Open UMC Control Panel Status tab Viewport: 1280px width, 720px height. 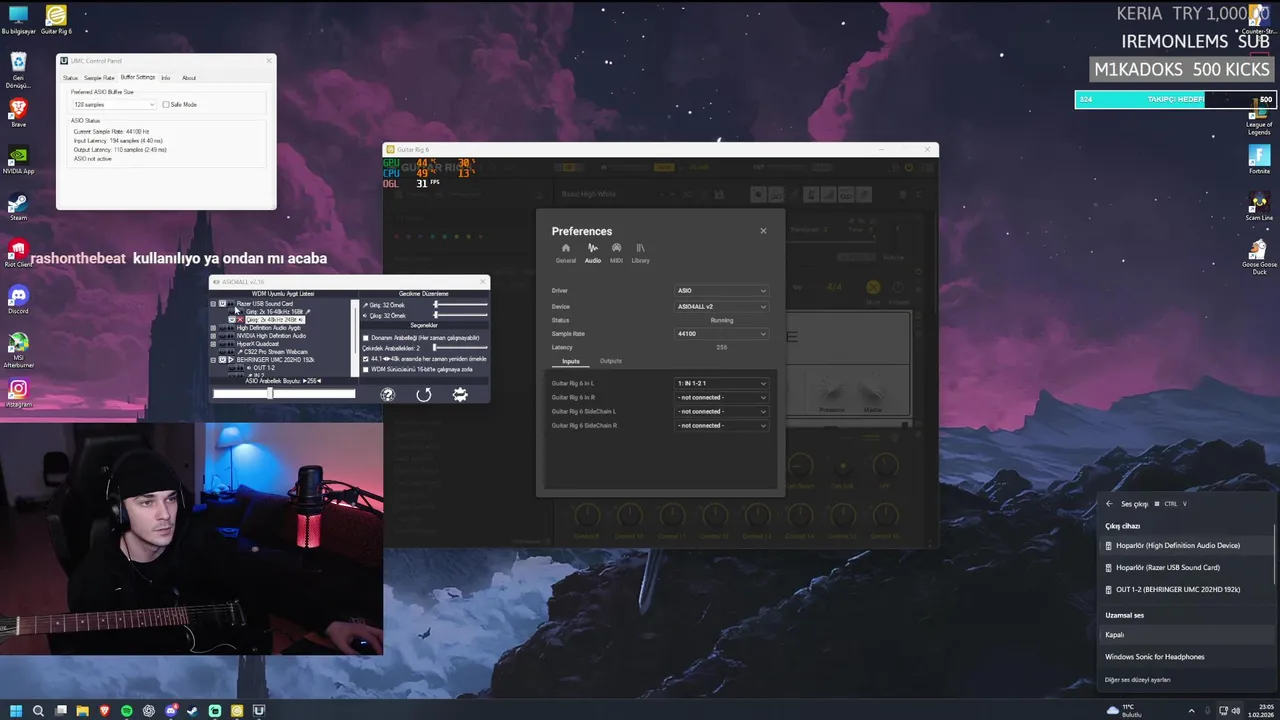(70, 78)
